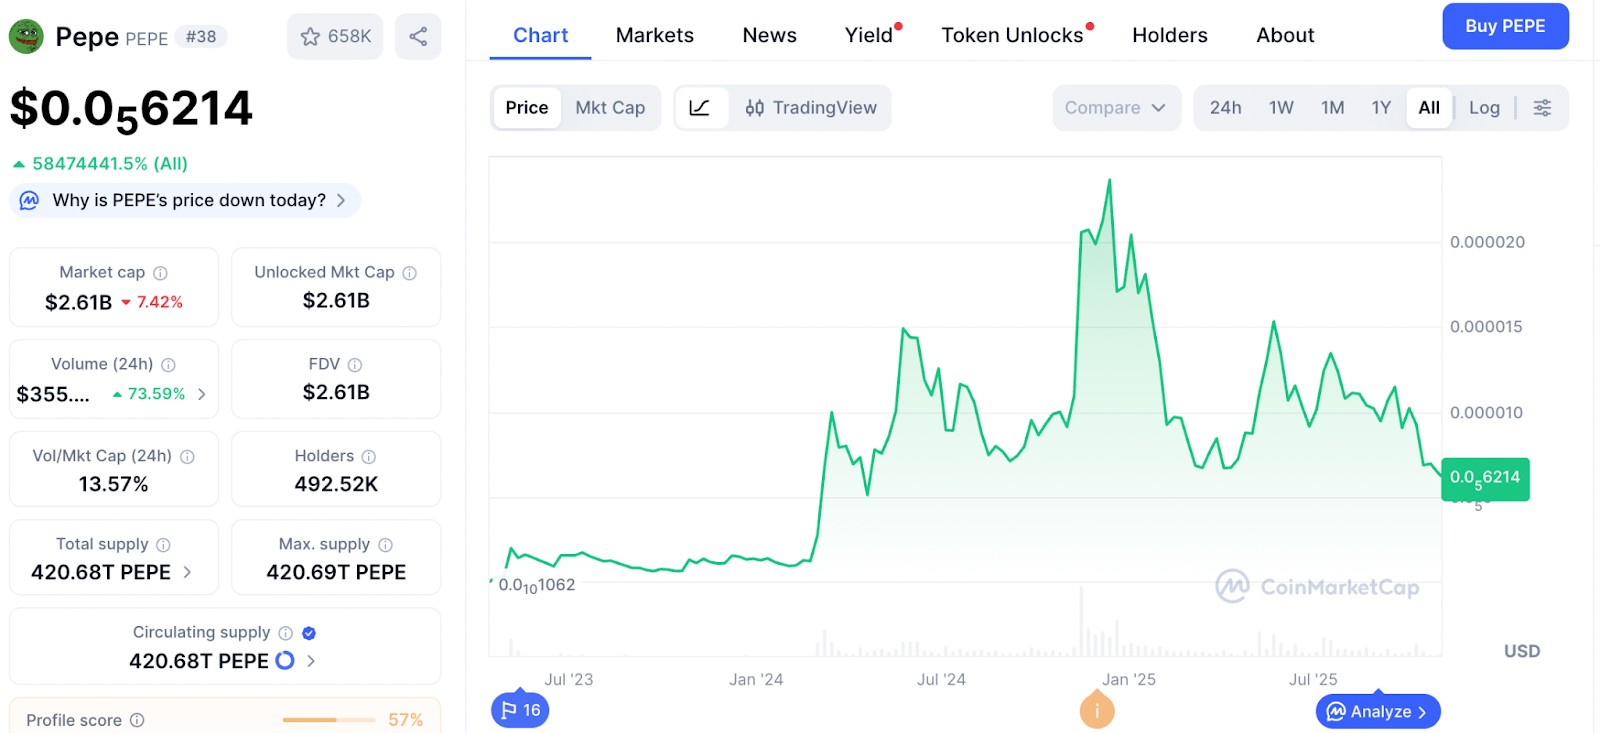Click the 13.57% Vol/Mkt Cap value

click(114, 484)
